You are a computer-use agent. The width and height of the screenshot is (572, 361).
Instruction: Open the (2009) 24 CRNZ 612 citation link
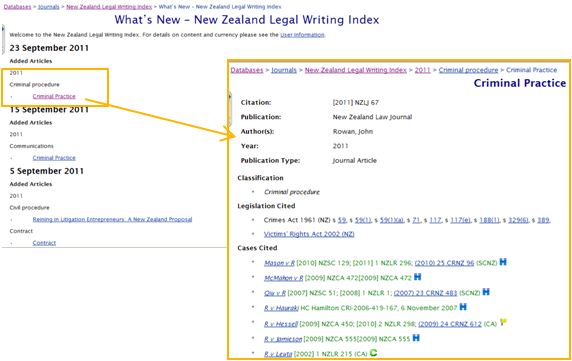click(x=450, y=324)
